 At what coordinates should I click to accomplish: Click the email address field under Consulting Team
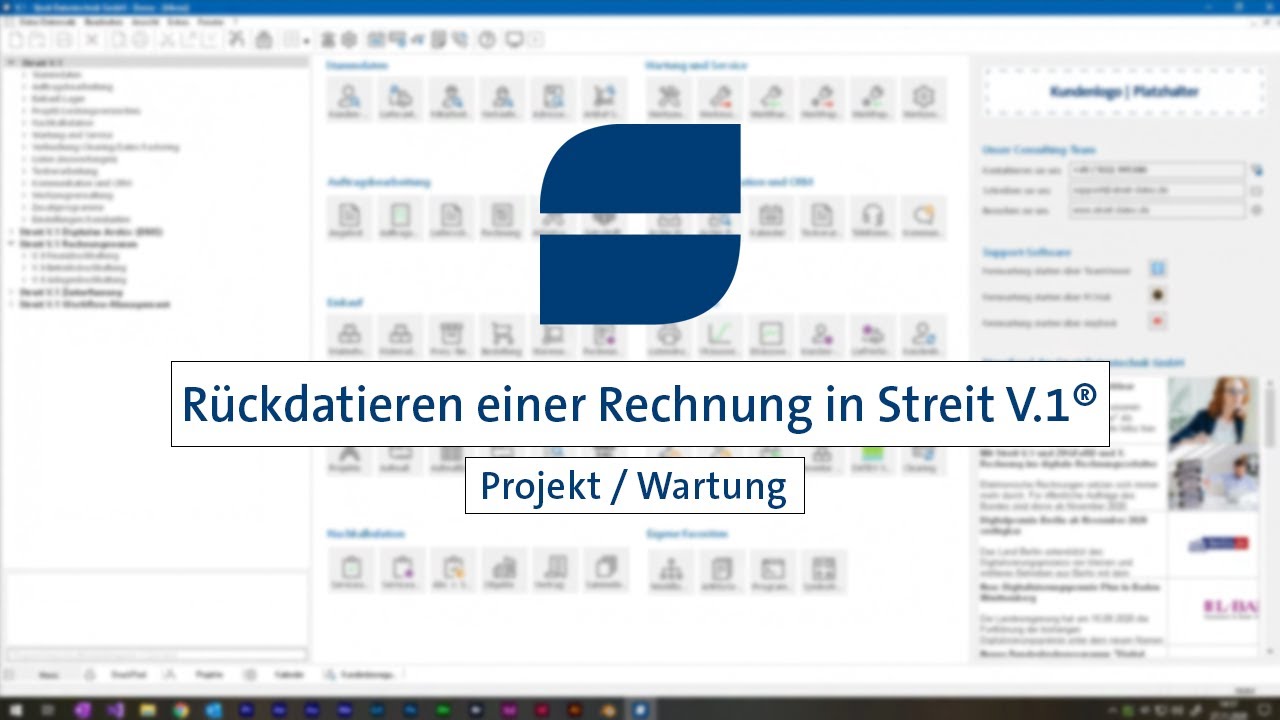(1157, 190)
